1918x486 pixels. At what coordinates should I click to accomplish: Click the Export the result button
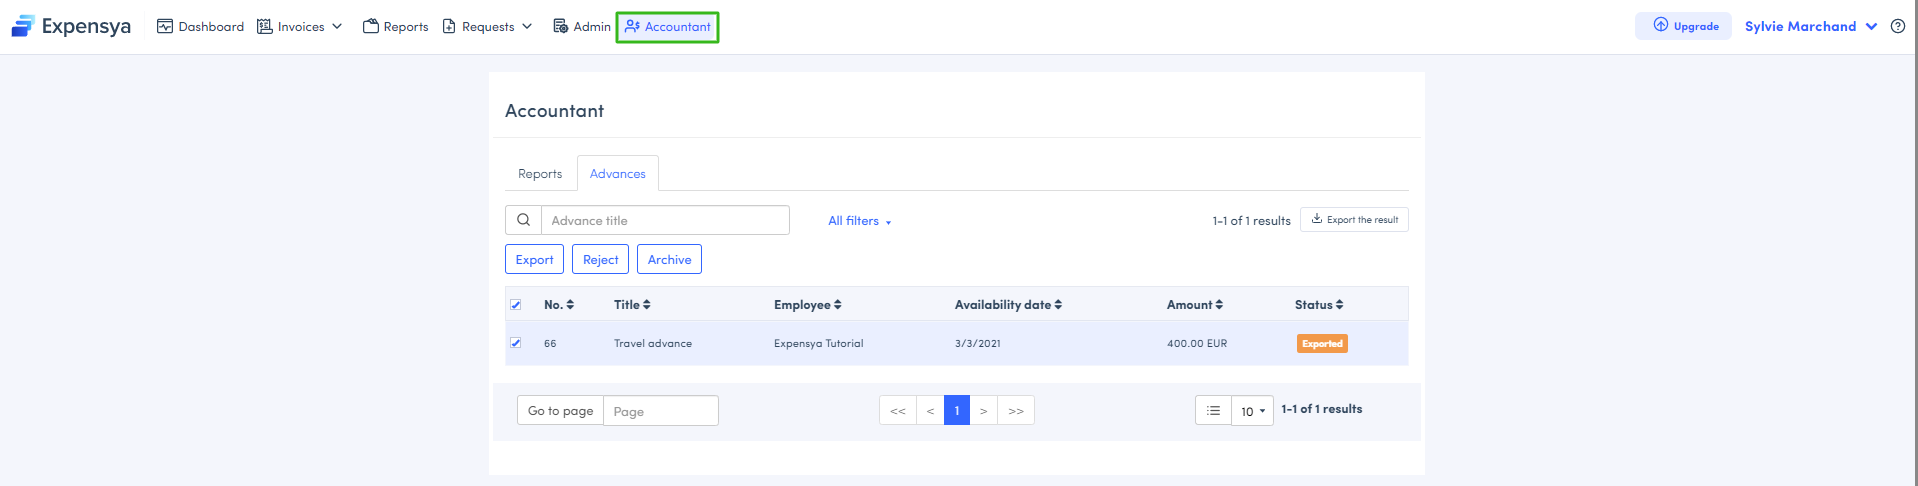point(1354,220)
